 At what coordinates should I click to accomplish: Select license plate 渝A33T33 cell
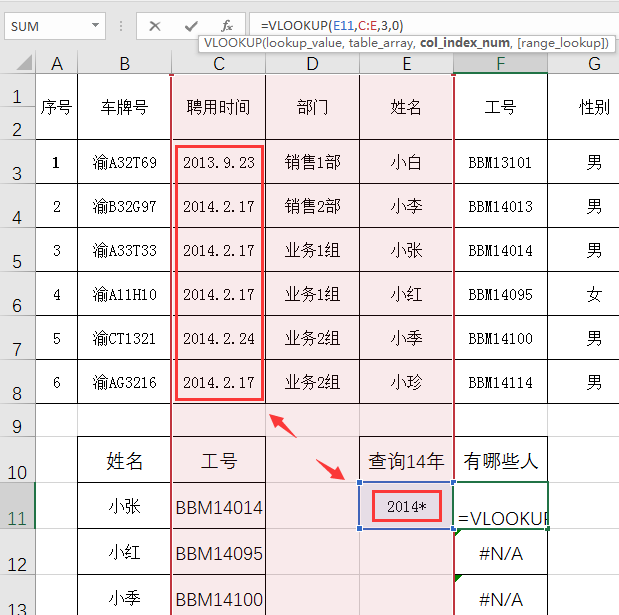(x=124, y=250)
